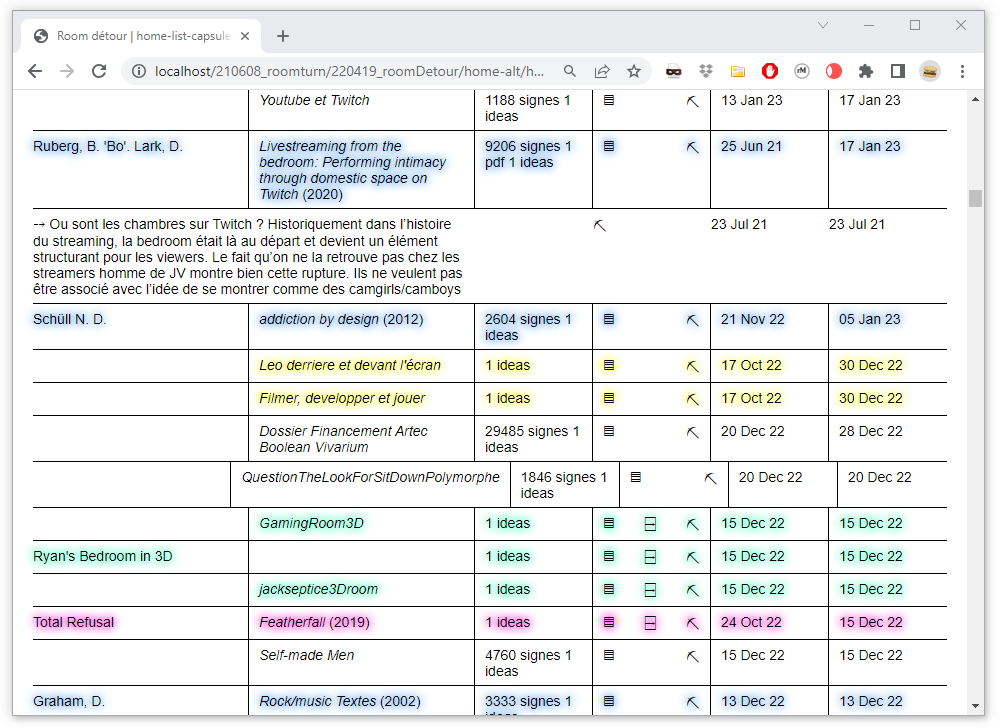Toggle the browser side panel
This screenshot has width=1004, height=728.
click(x=898, y=71)
